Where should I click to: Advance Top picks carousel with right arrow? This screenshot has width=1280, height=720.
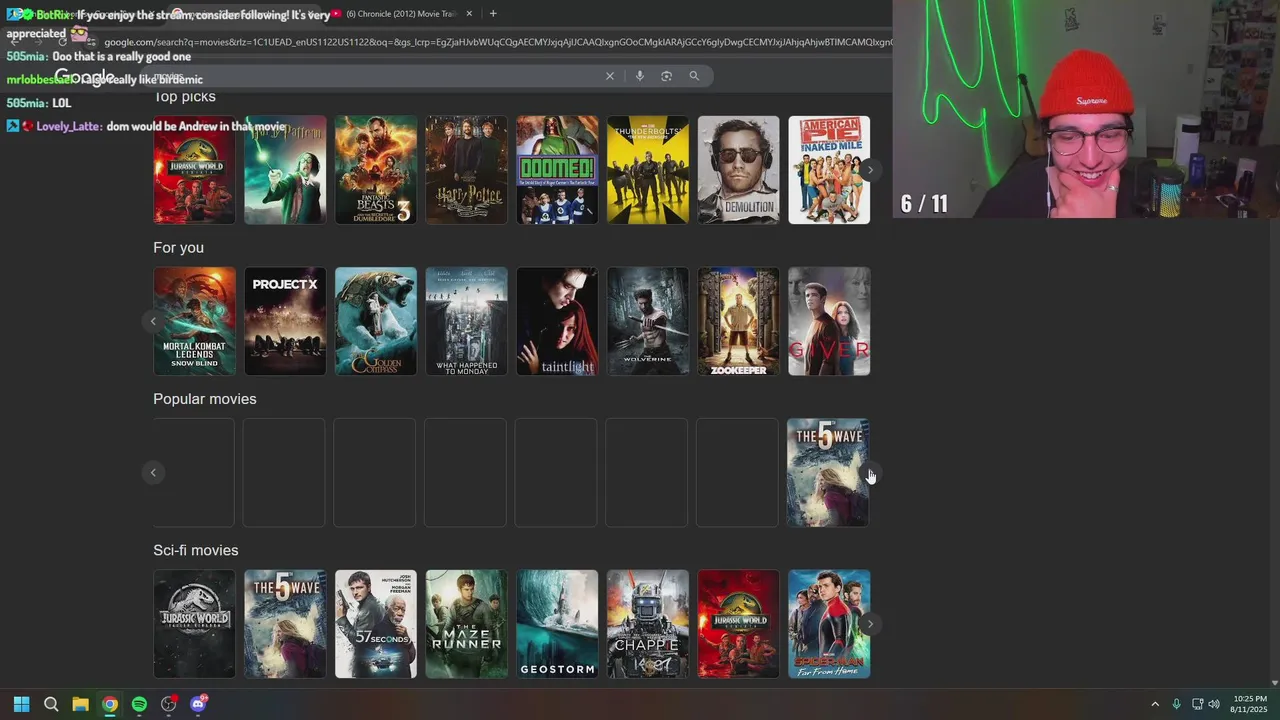(870, 170)
